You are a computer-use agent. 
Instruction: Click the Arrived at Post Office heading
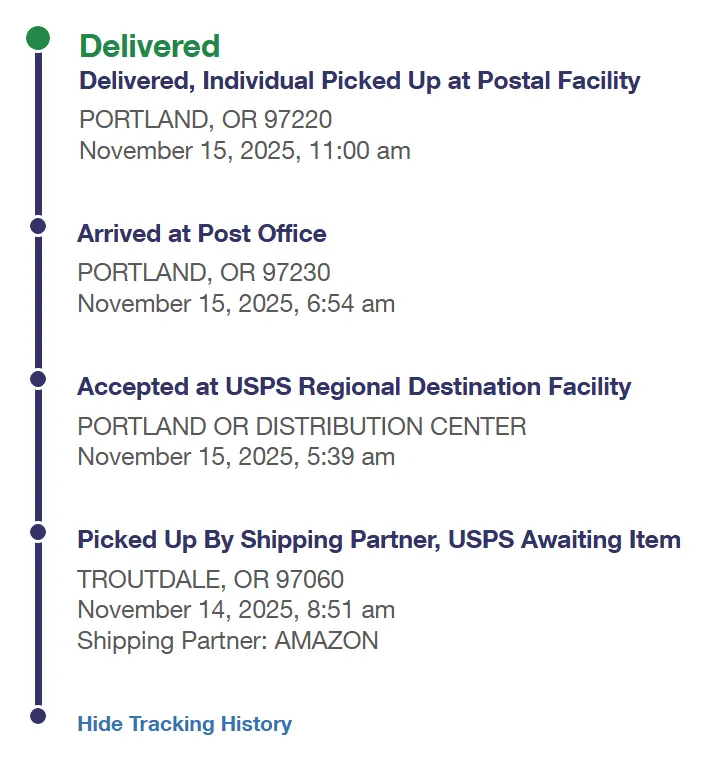coord(201,234)
